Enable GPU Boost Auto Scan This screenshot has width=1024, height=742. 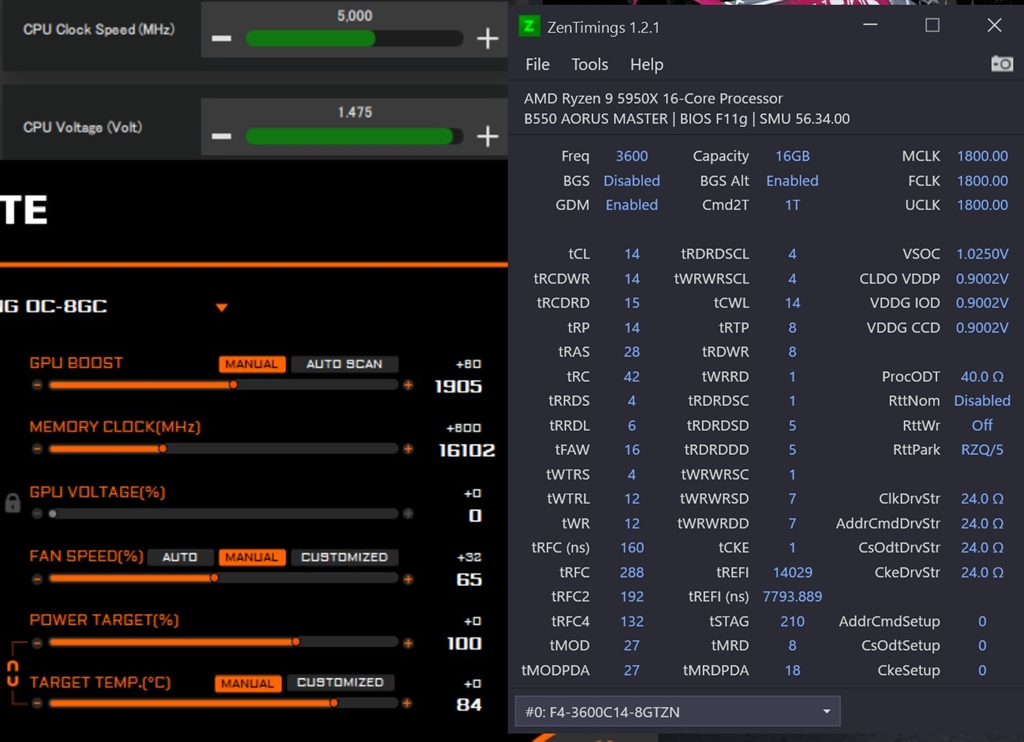[x=344, y=364]
